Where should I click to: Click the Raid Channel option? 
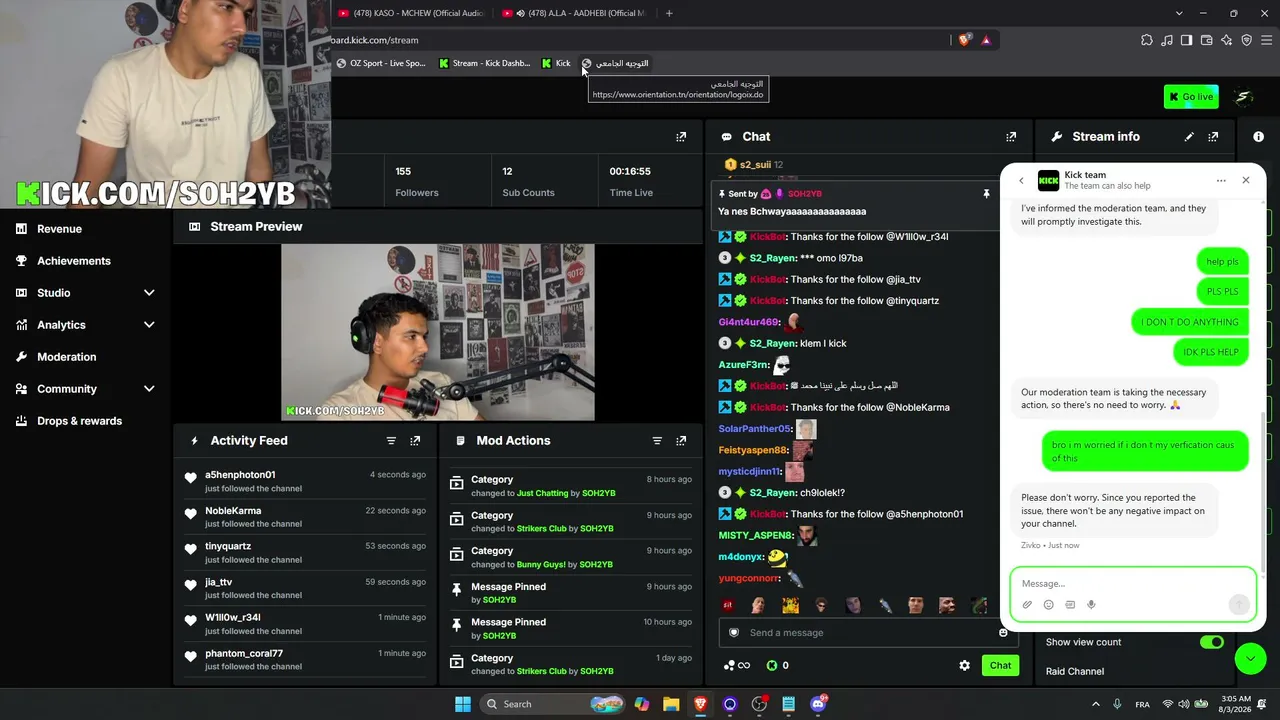point(1075,672)
